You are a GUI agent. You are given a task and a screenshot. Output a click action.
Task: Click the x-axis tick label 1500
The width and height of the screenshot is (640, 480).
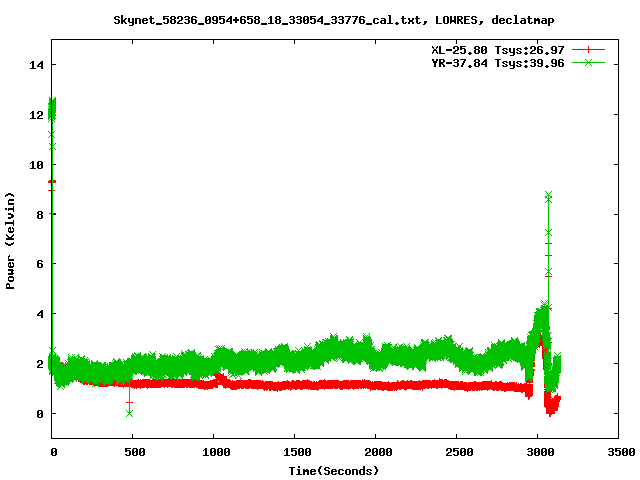click(x=297, y=452)
